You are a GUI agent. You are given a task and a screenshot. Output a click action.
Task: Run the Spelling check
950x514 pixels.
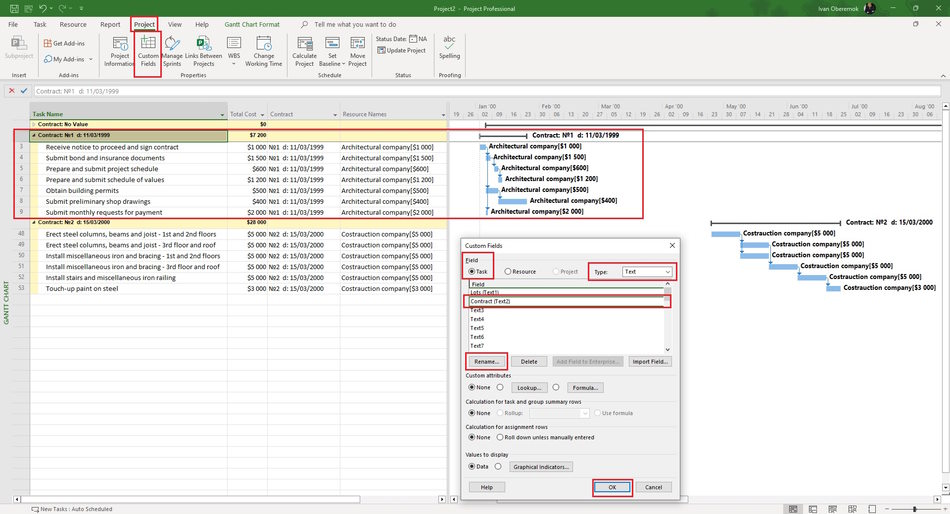click(449, 47)
